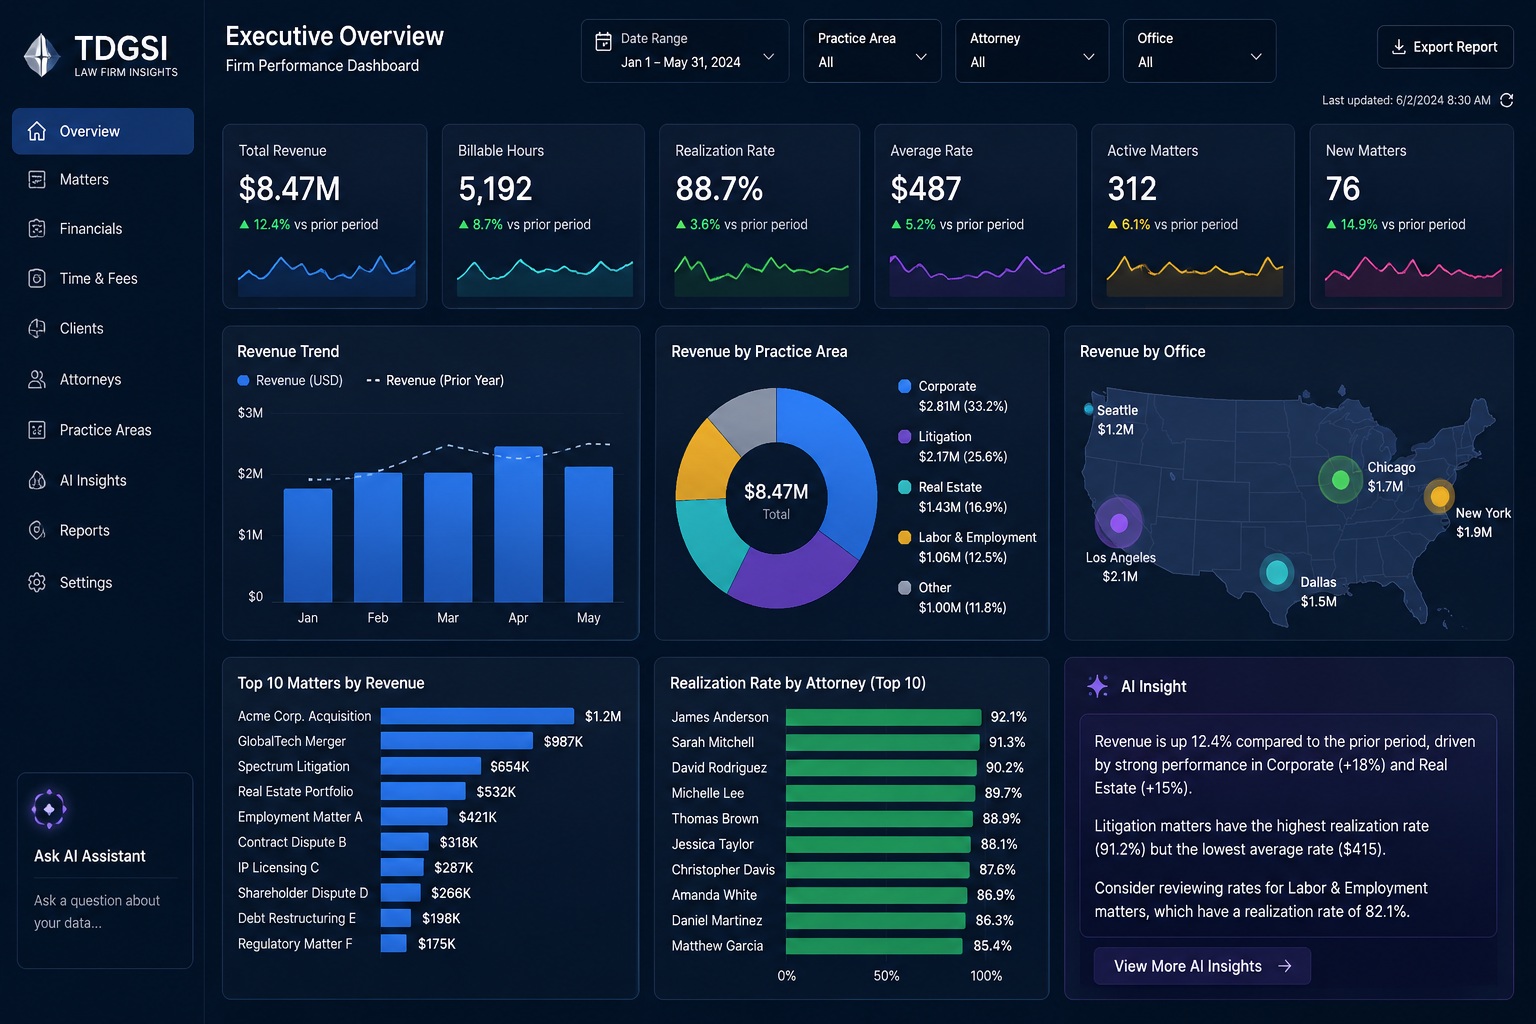This screenshot has height=1024, width=1536.
Task: Click the arrow icon on View More AI Insights
Action: 1285,966
